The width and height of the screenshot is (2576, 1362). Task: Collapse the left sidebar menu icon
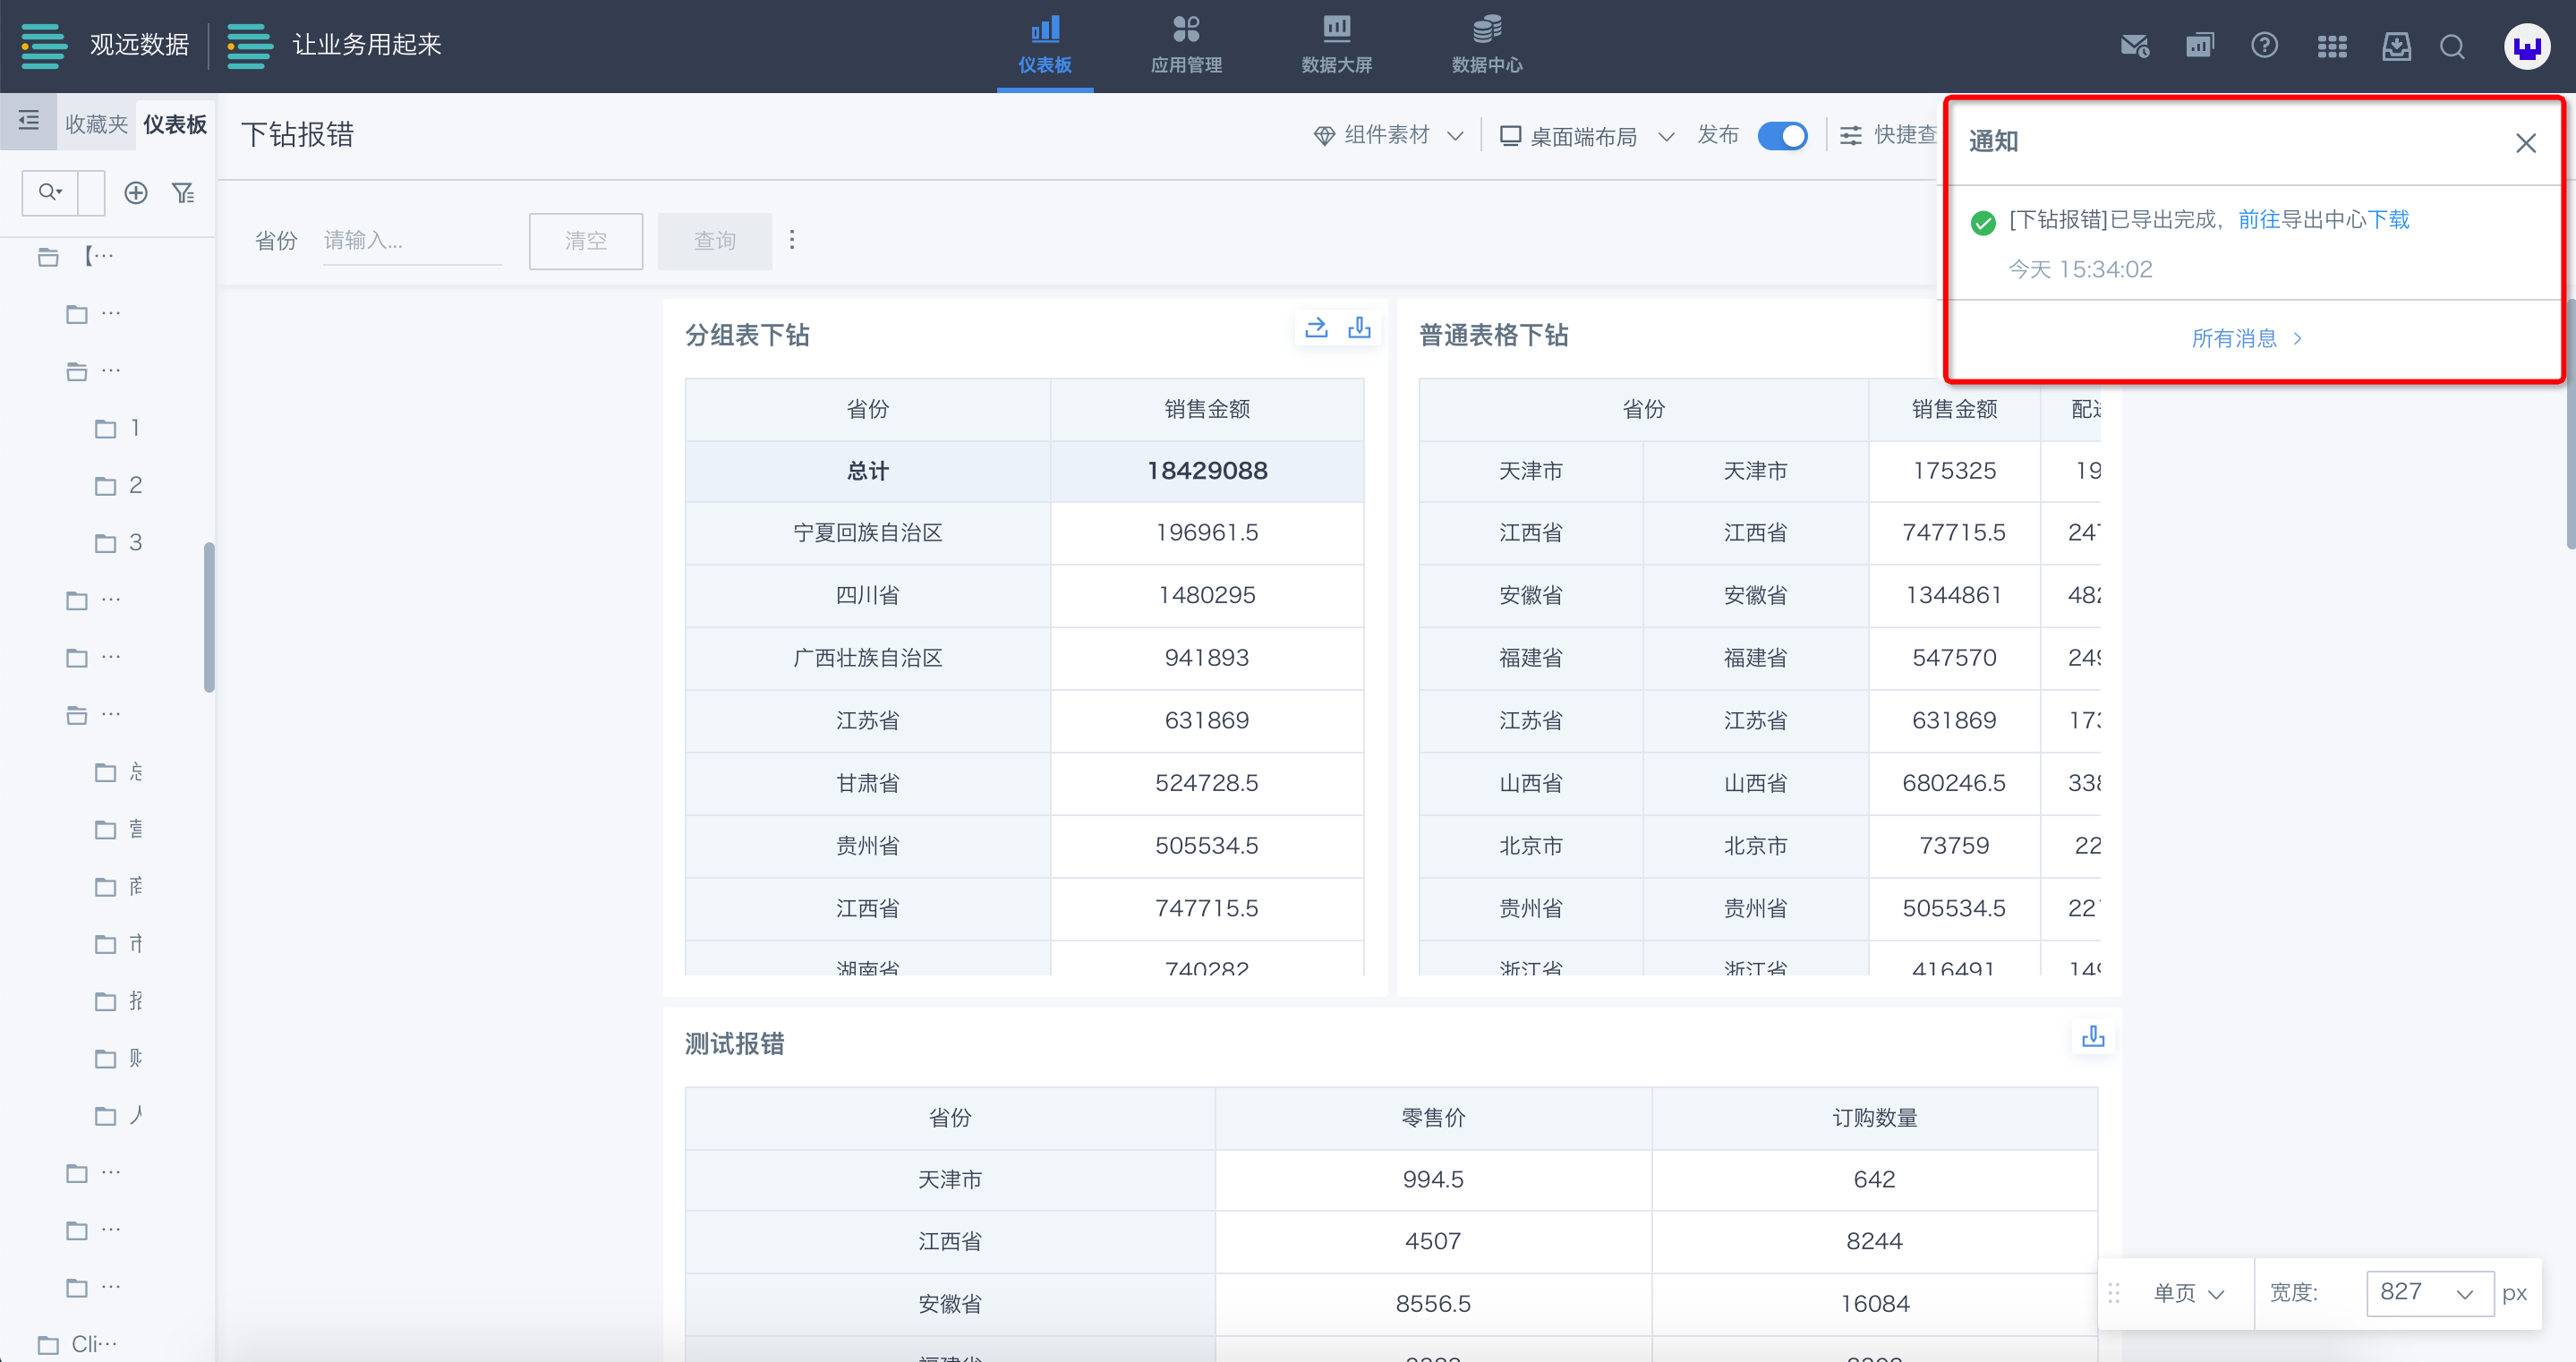coord(28,121)
